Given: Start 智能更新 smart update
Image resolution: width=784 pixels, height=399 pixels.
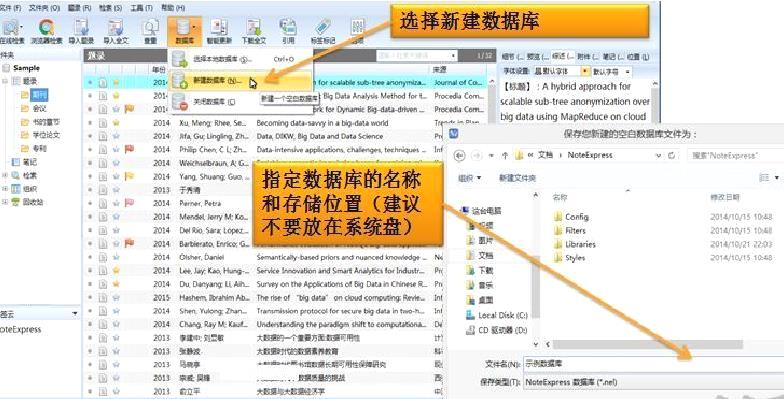Looking at the screenshot, I should point(219,31).
